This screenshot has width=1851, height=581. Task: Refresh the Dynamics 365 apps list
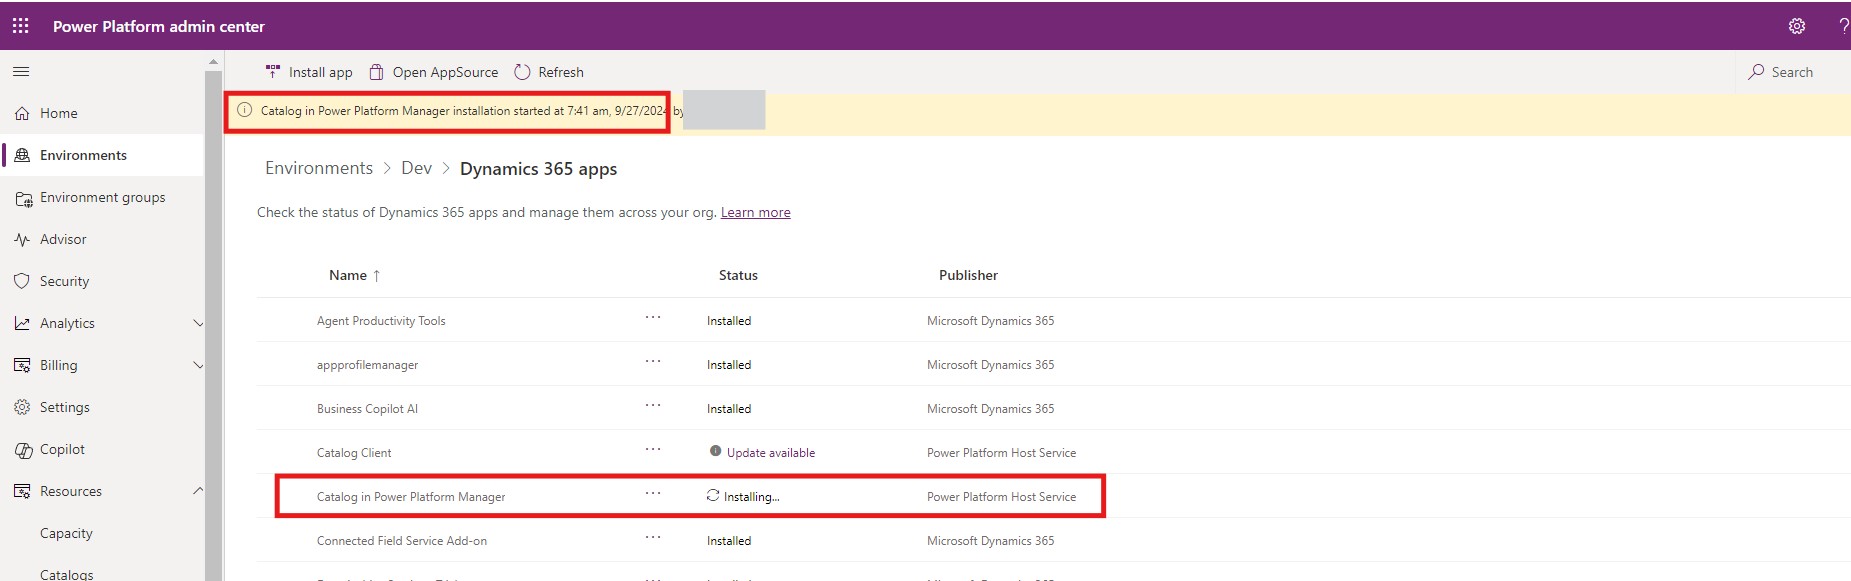point(549,72)
